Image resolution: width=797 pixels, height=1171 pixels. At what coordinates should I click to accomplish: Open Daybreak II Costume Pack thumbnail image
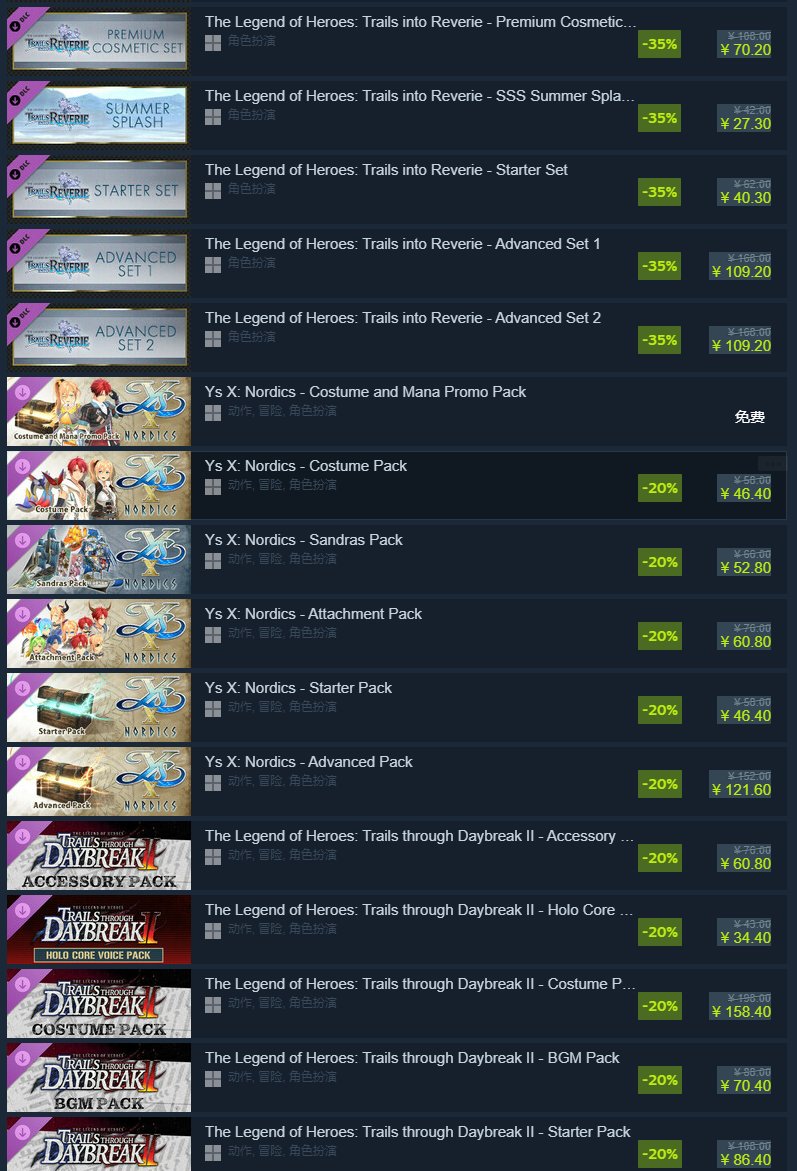point(99,1004)
